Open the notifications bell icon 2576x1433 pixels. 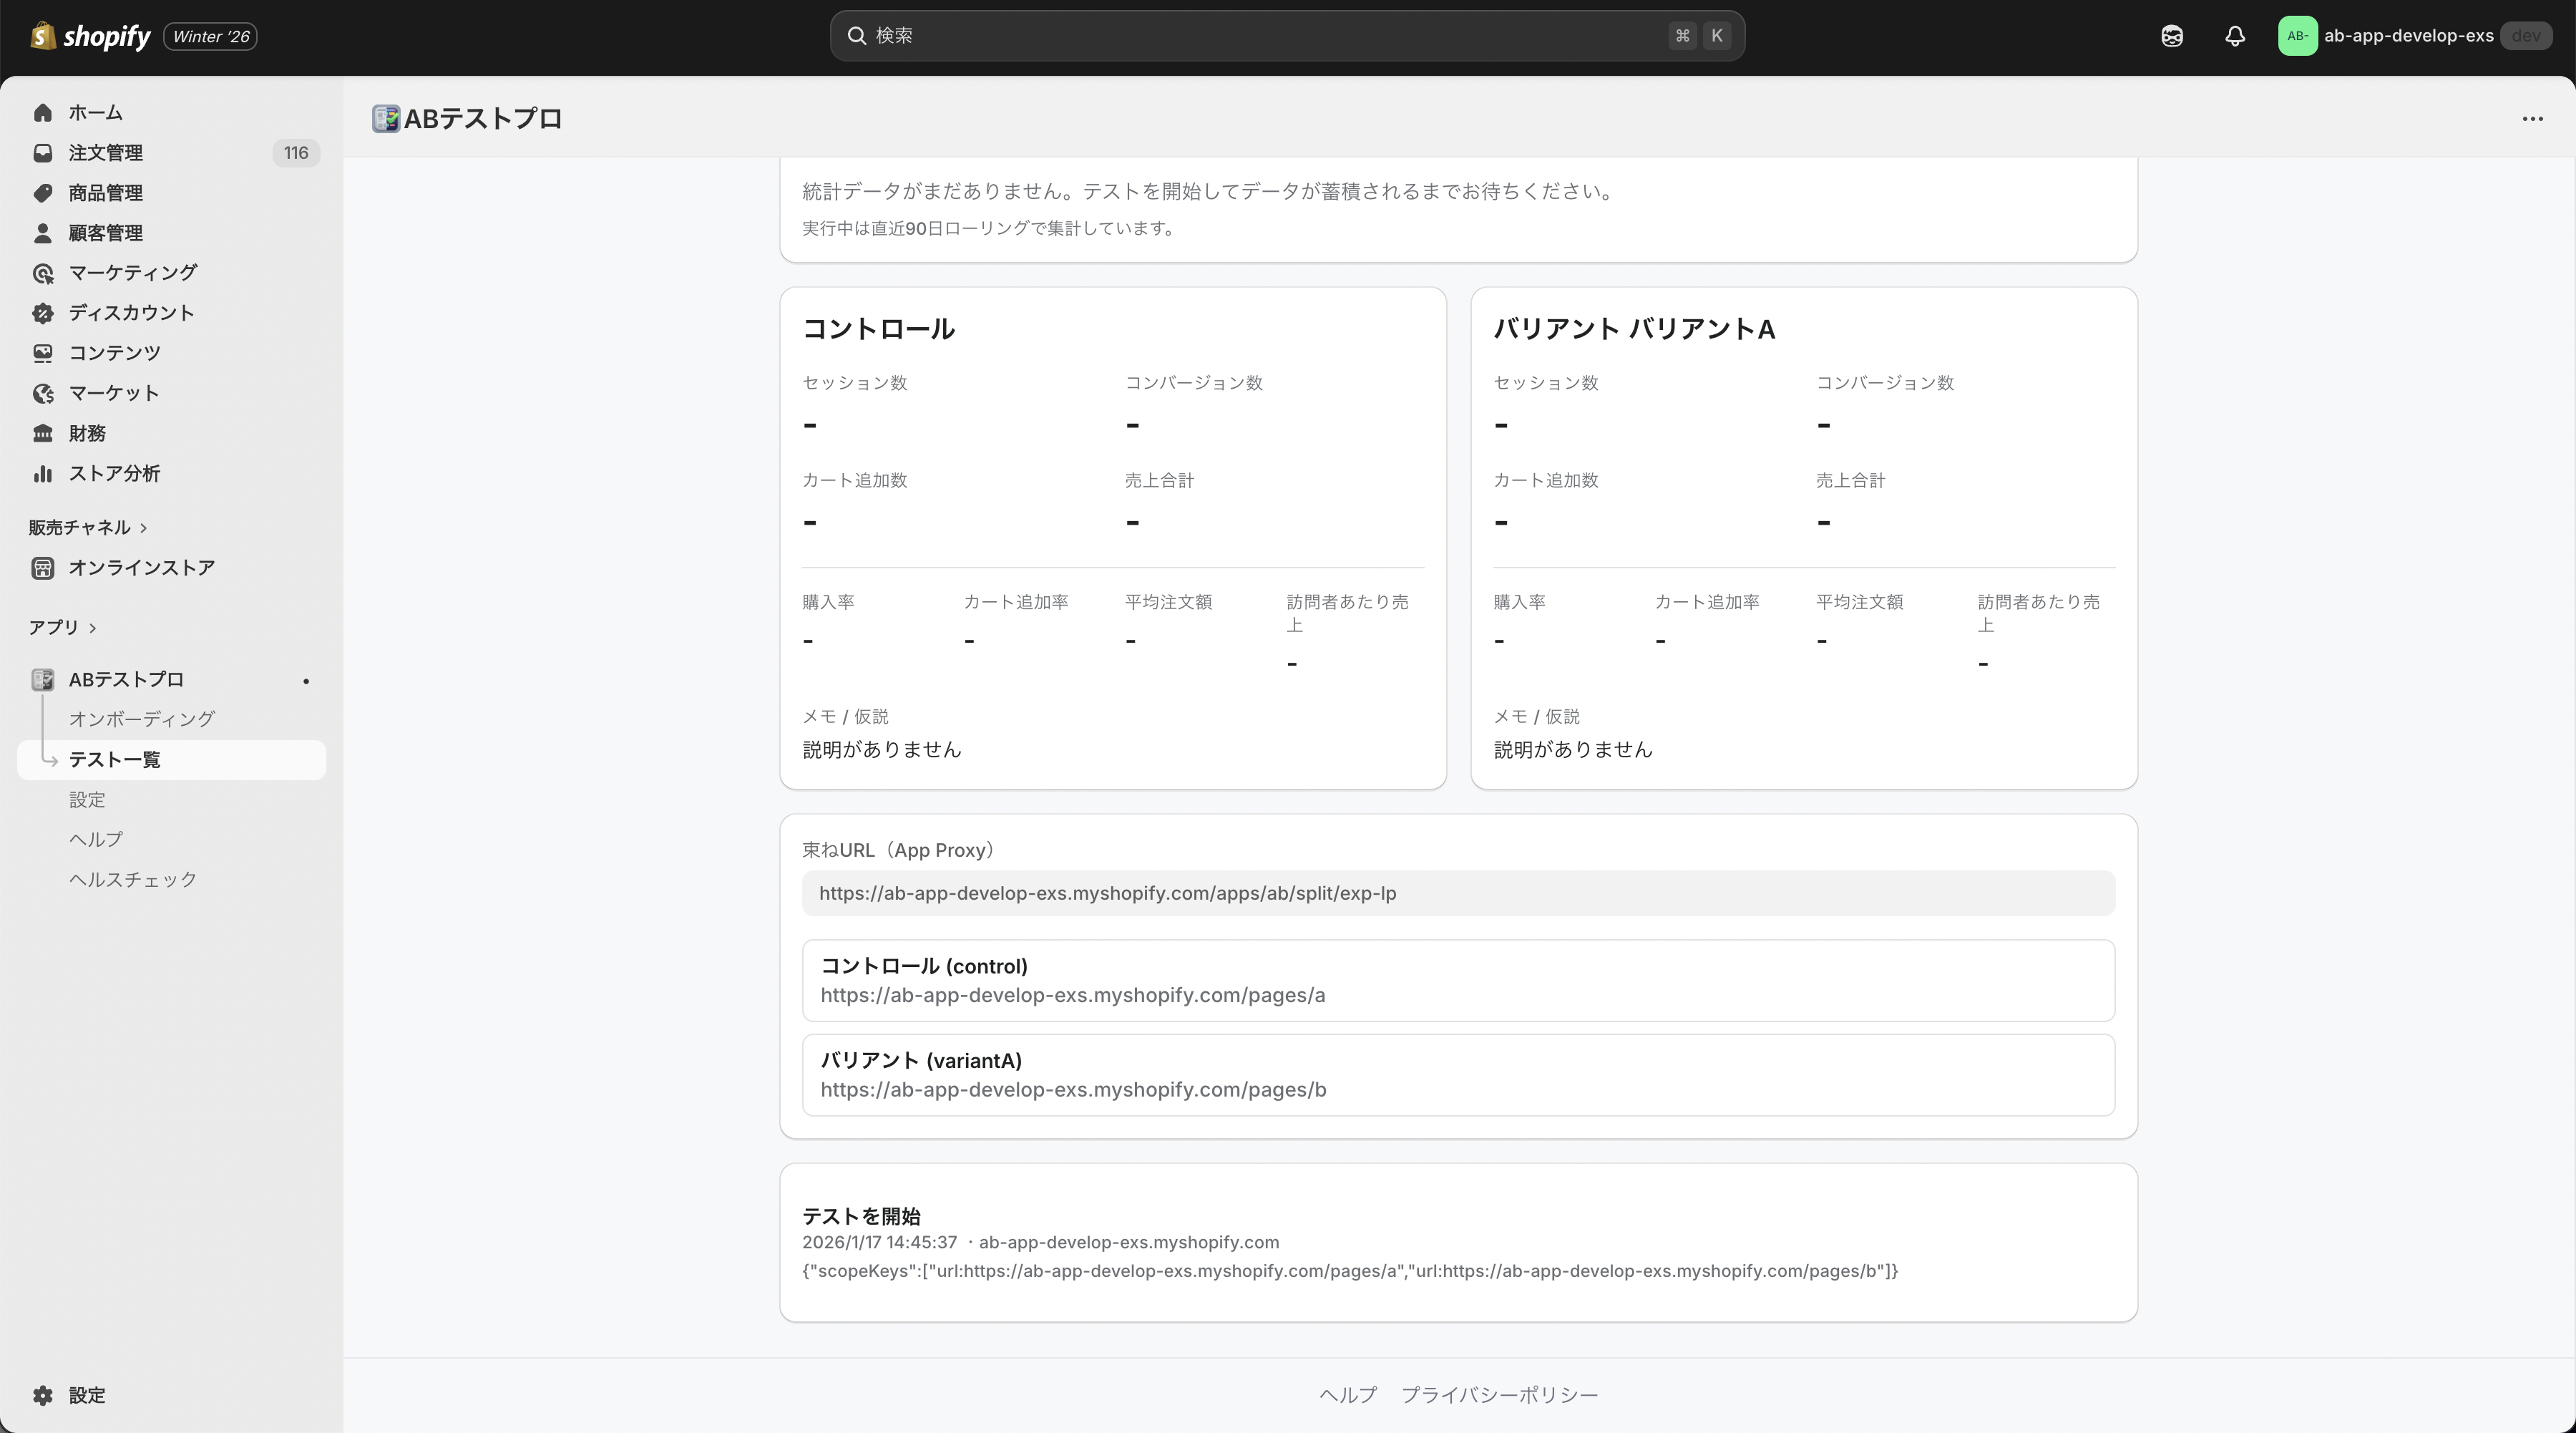click(2234, 36)
